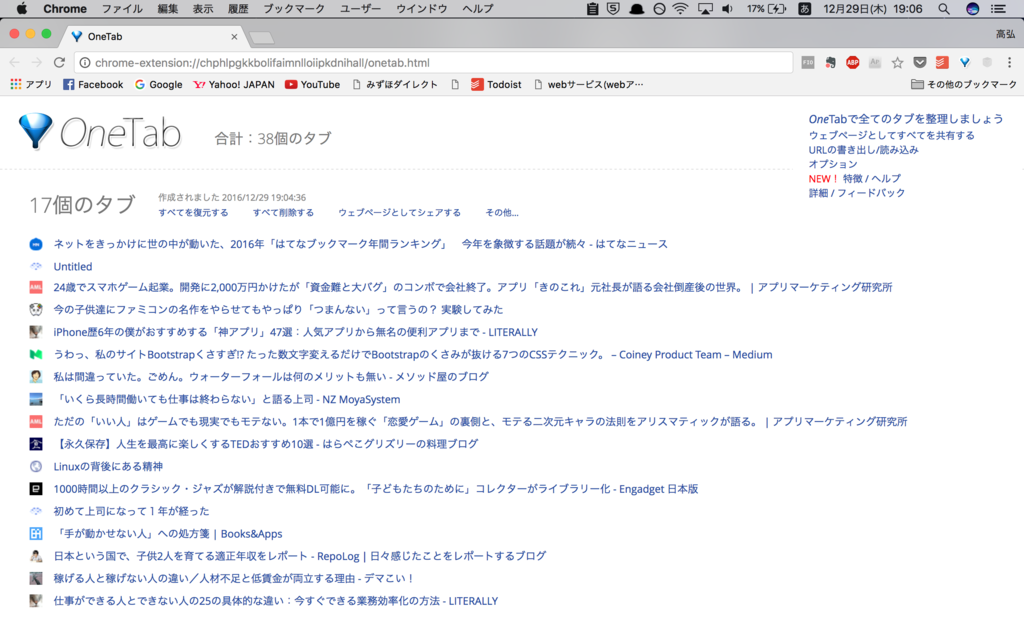Open 詳細 / フィードバック link
The width and height of the screenshot is (1024, 640).
click(857, 193)
